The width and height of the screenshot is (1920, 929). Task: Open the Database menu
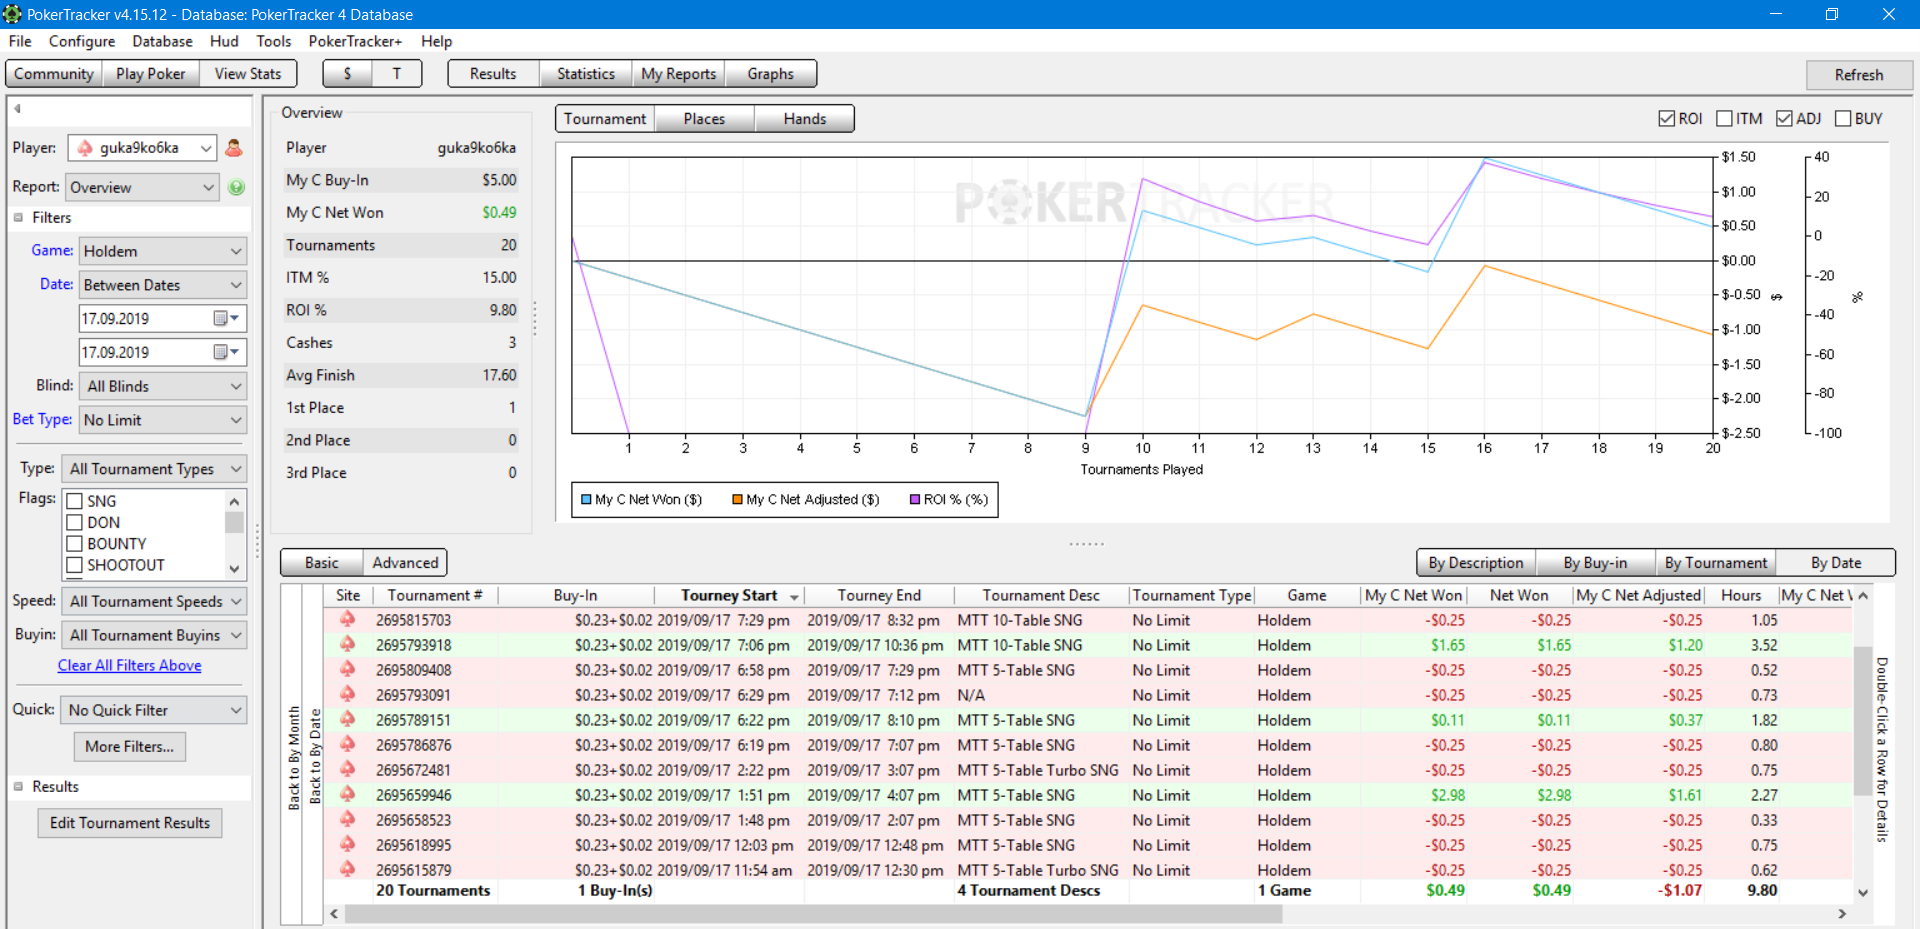(162, 41)
